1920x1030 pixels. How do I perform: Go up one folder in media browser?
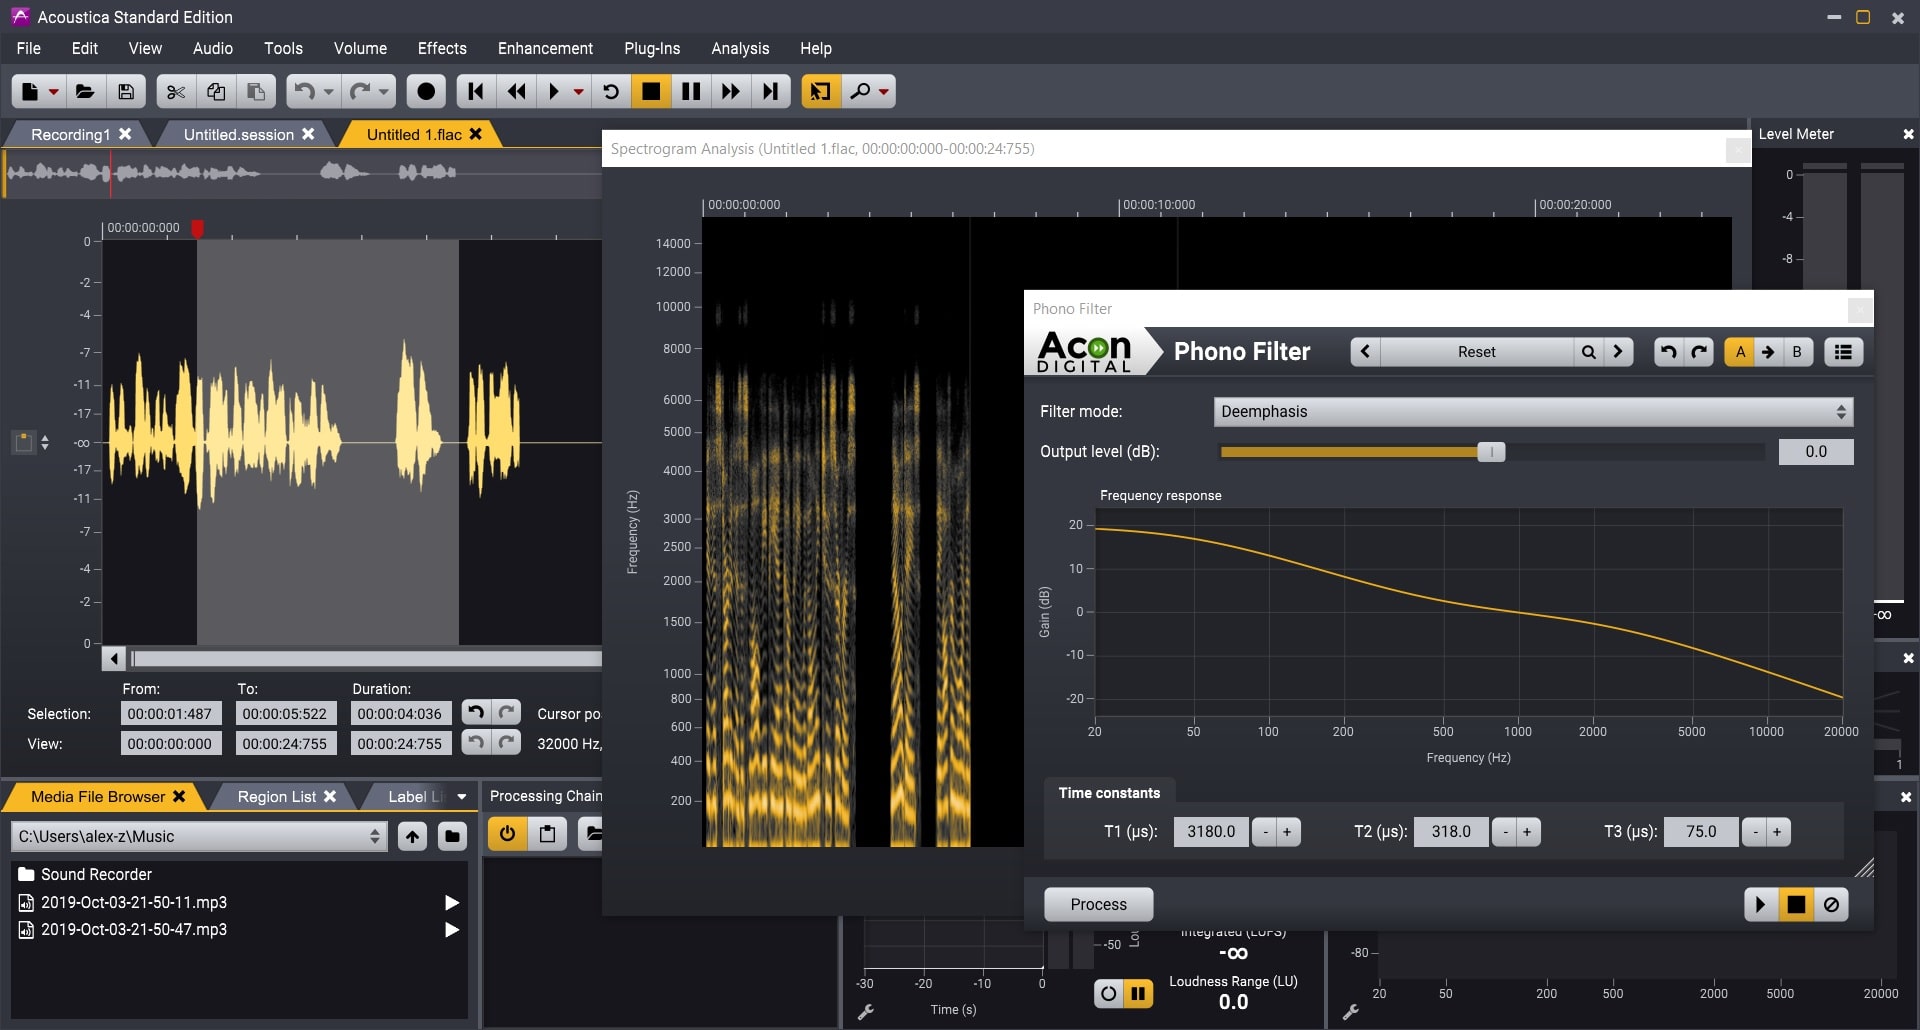pyautogui.click(x=412, y=836)
